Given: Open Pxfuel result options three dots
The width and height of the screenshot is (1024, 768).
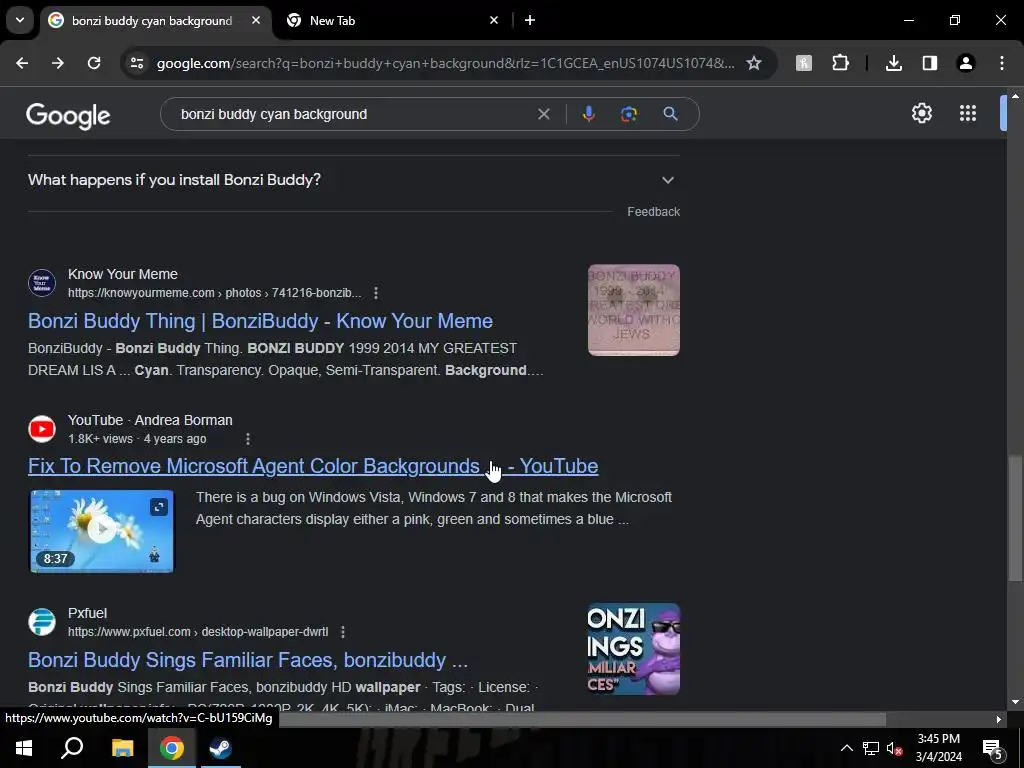Looking at the screenshot, I should tap(343, 632).
